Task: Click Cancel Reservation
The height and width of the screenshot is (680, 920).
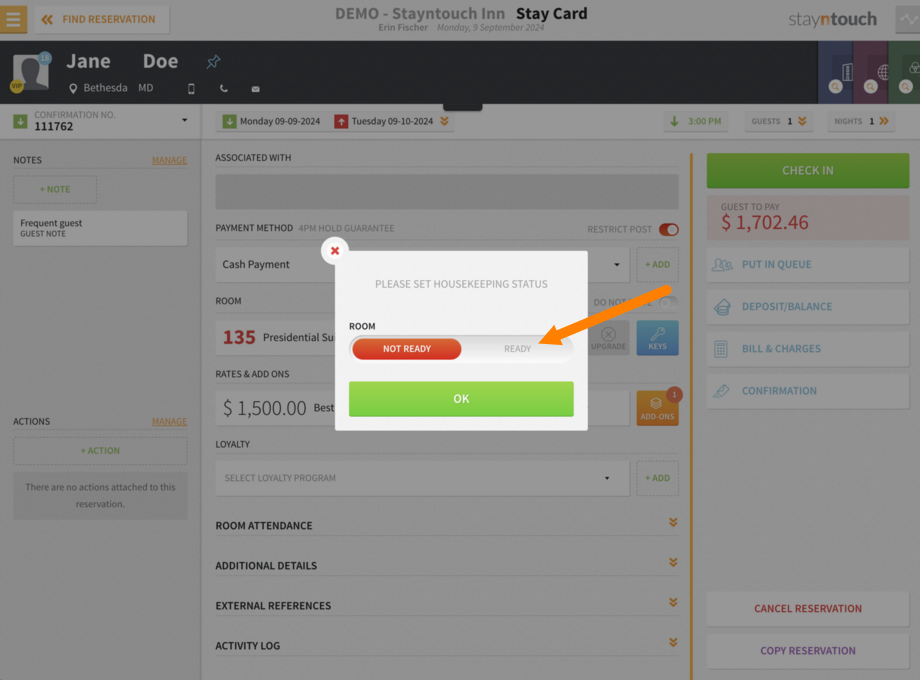Action: pyautogui.click(x=807, y=609)
